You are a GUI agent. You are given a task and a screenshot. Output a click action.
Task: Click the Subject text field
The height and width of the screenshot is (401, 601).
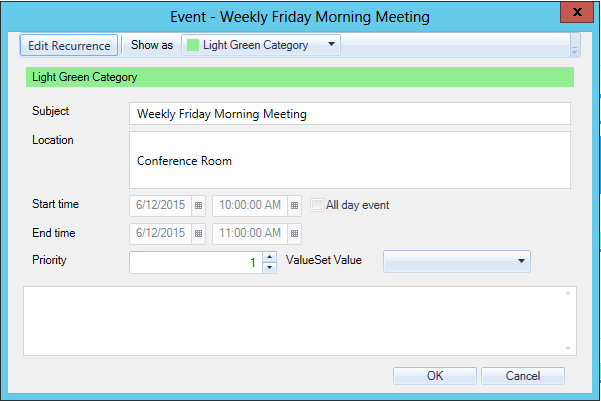point(349,114)
